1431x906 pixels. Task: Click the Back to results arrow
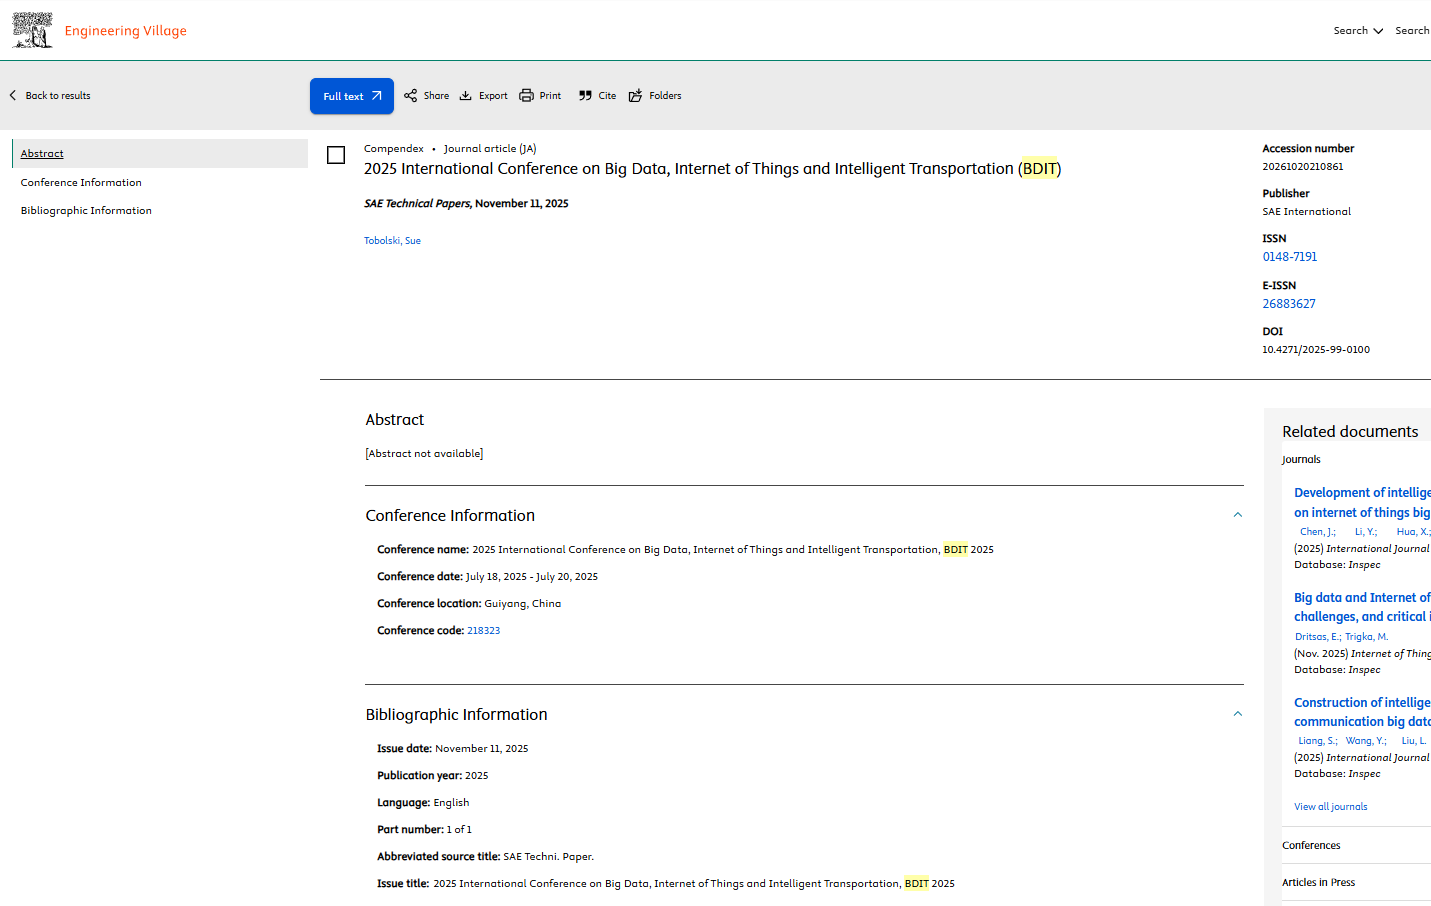click(13, 96)
